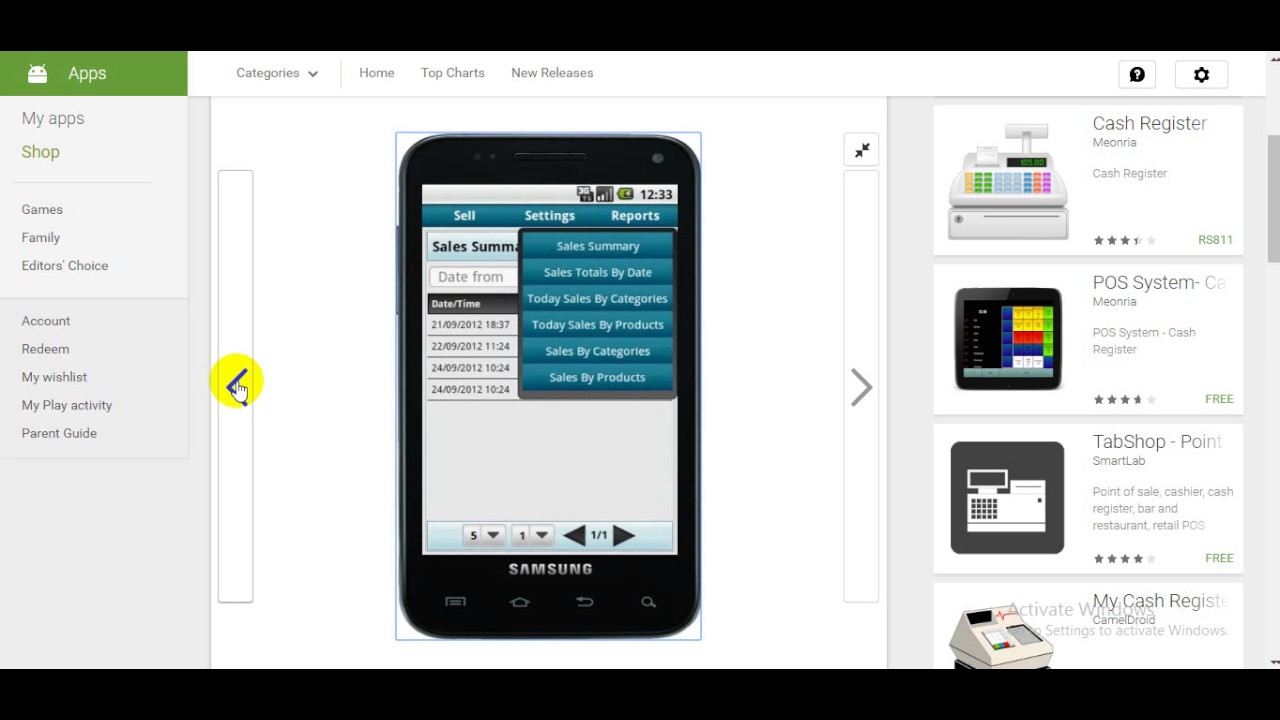The width and height of the screenshot is (1280, 720).
Task: Expand the Categories dropdown
Action: (277, 73)
